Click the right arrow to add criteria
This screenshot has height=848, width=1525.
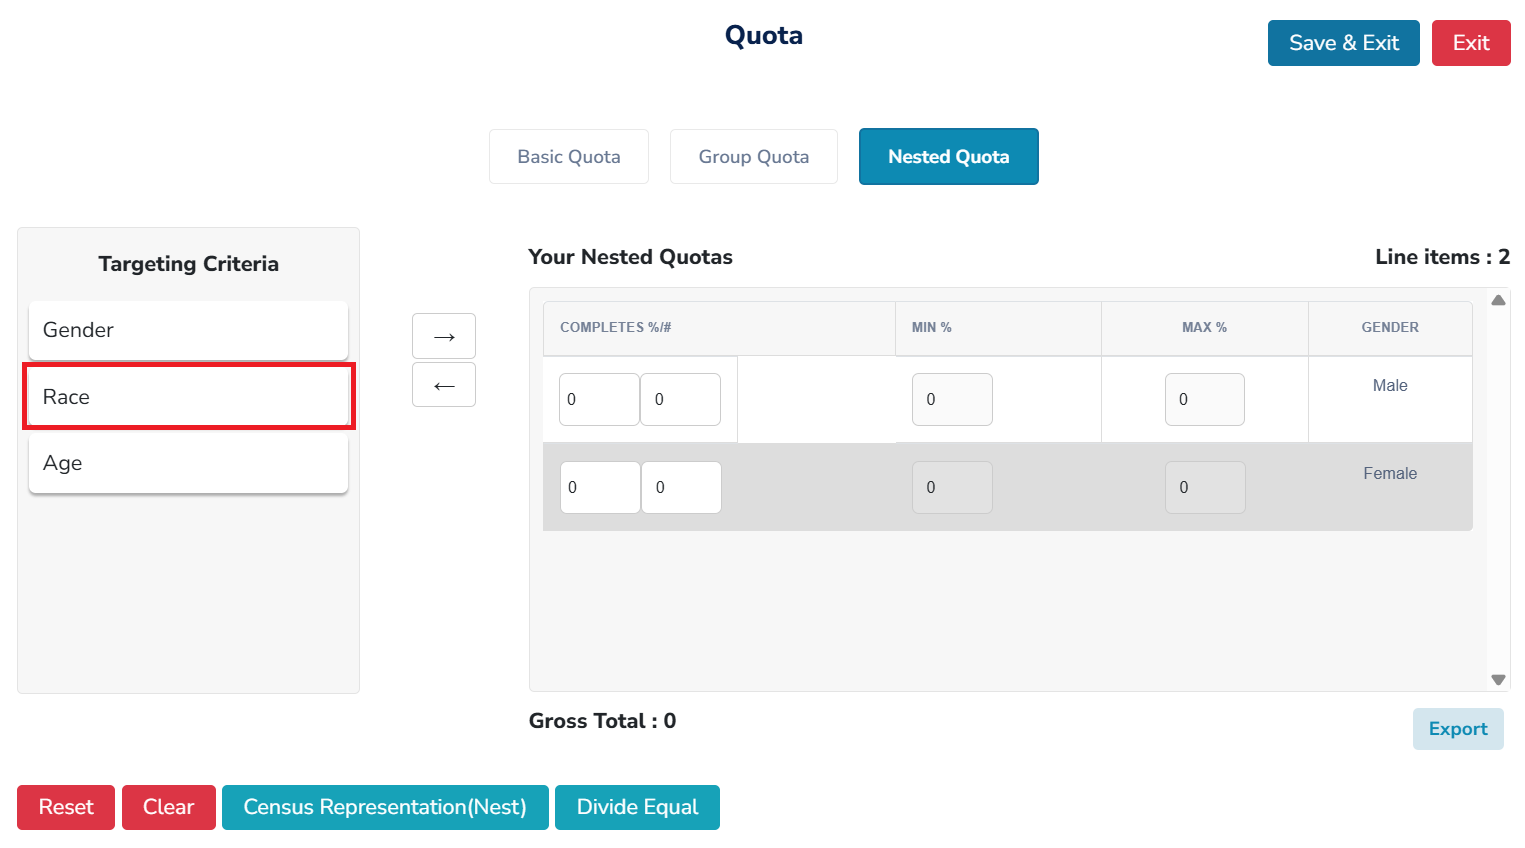coord(444,336)
